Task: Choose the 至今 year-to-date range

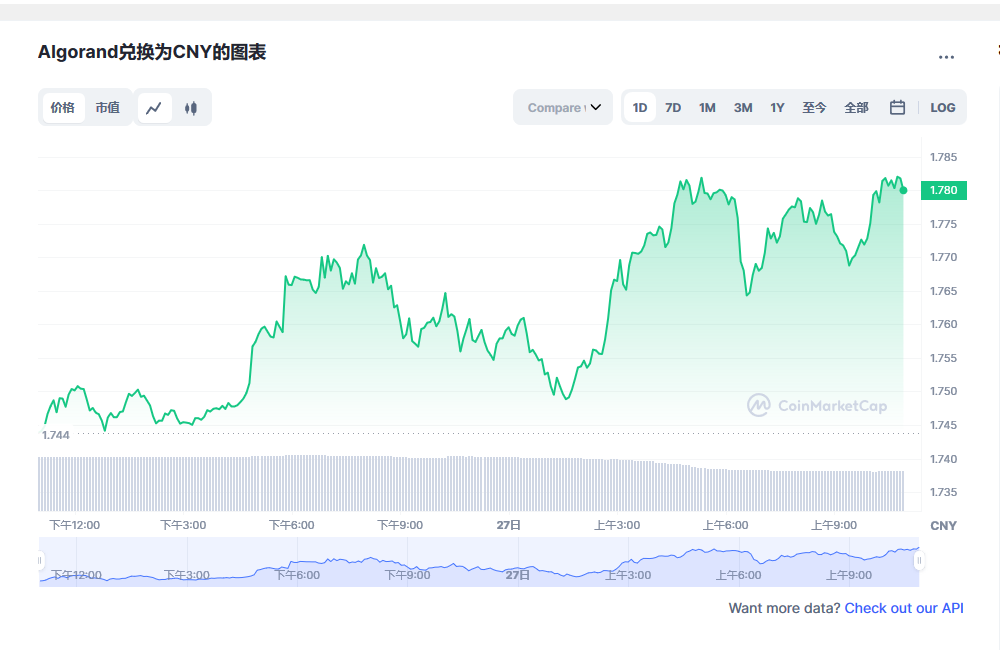Action: coord(814,107)
